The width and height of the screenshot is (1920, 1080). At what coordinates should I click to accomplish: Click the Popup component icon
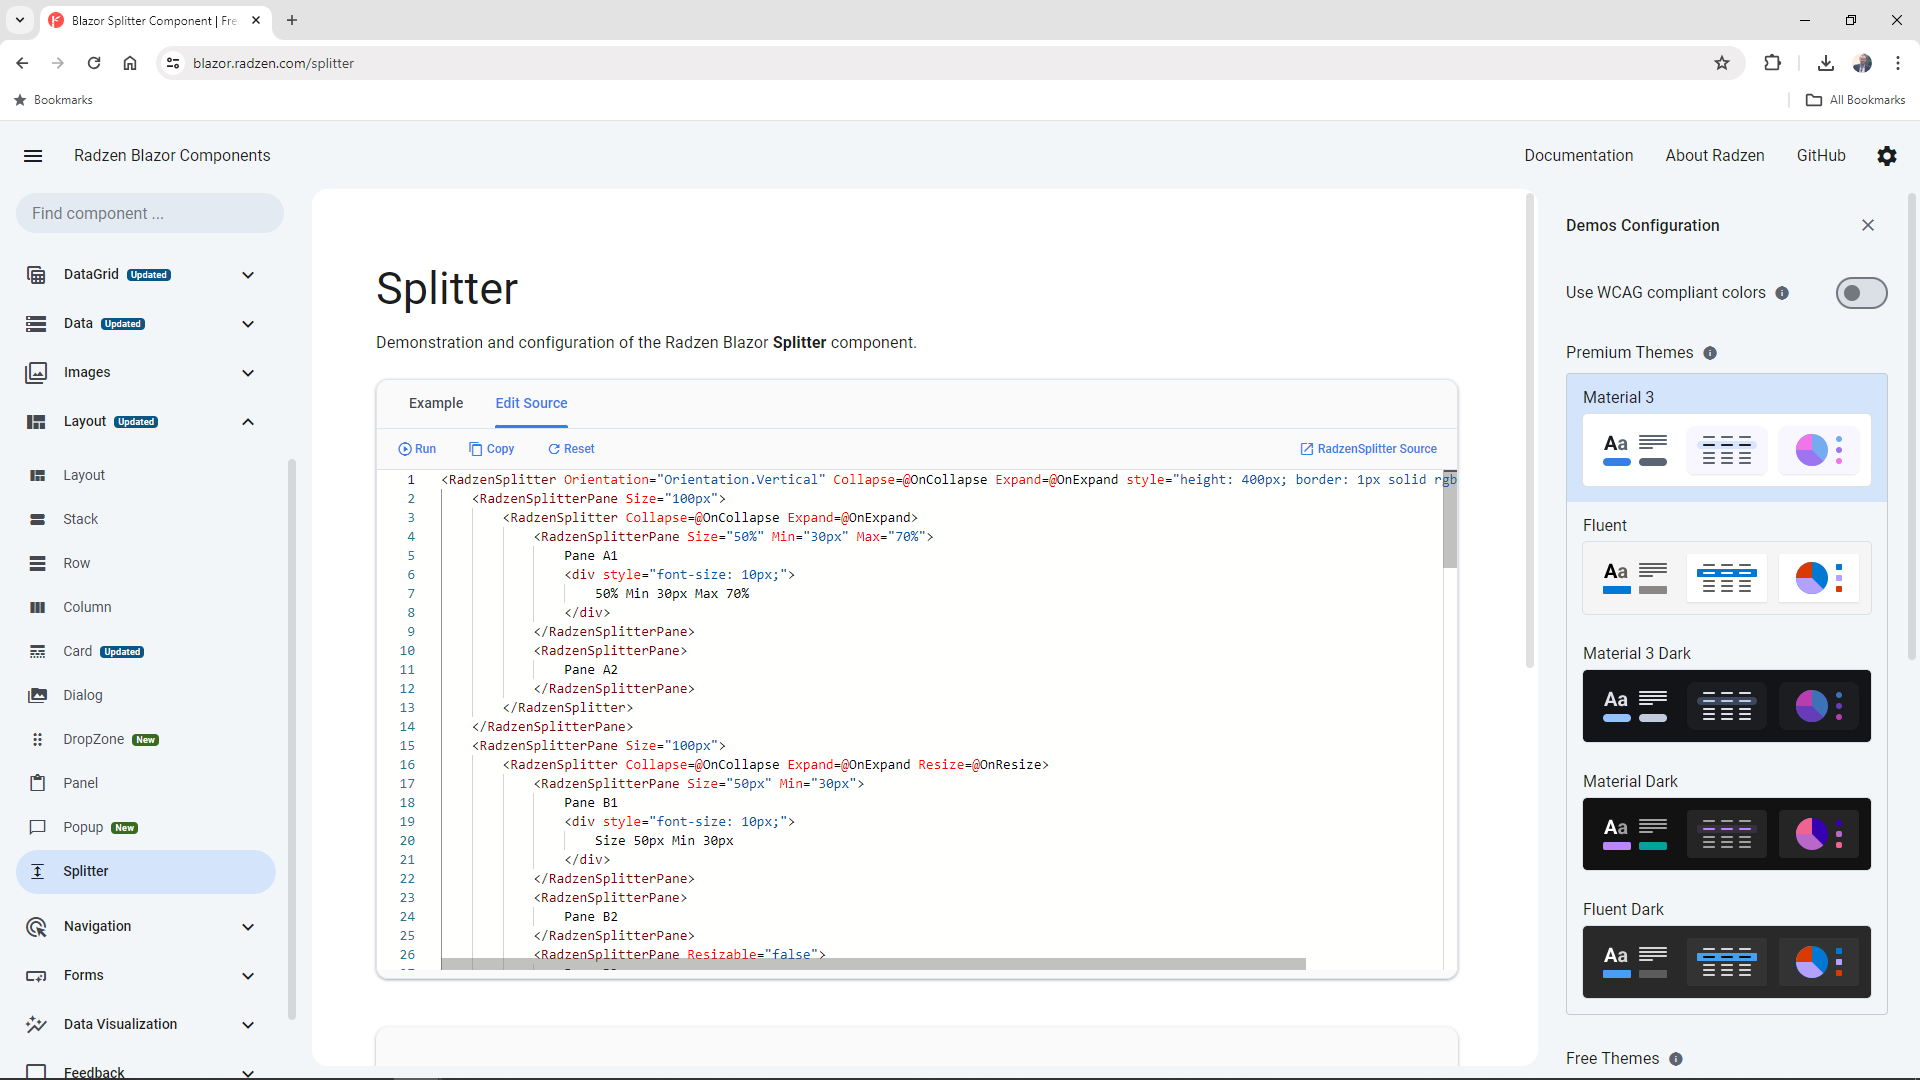[38, 828]
